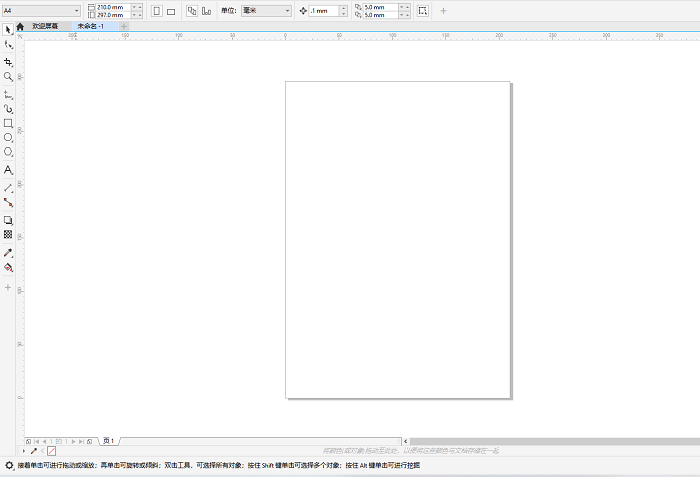Select the Drop Shadow tool
This screenshot has width=700, height=477.
(8, 219)
